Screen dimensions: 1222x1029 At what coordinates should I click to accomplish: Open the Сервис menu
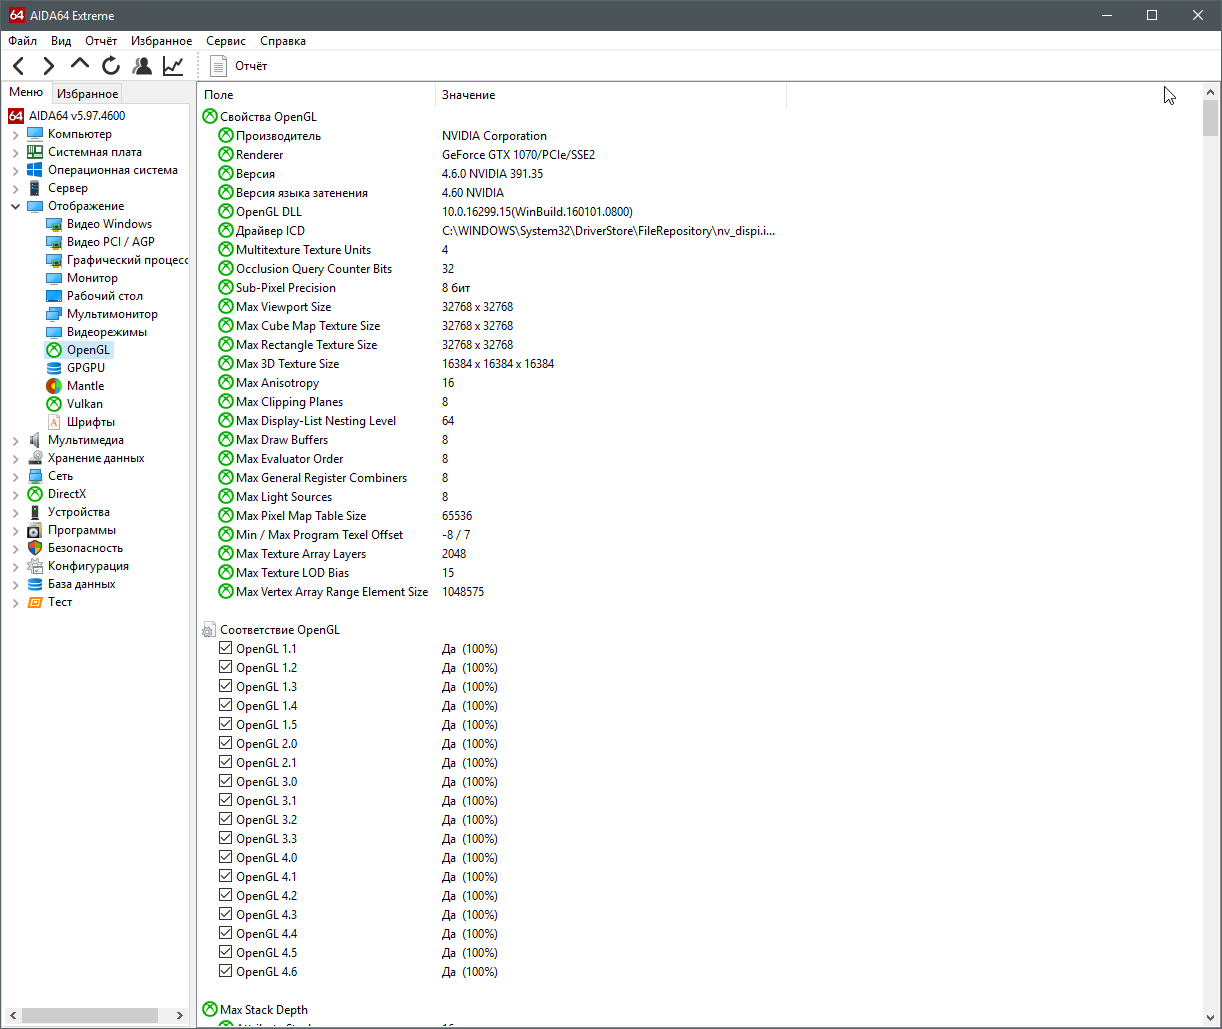pyautogui.click(x=226, y=41)
